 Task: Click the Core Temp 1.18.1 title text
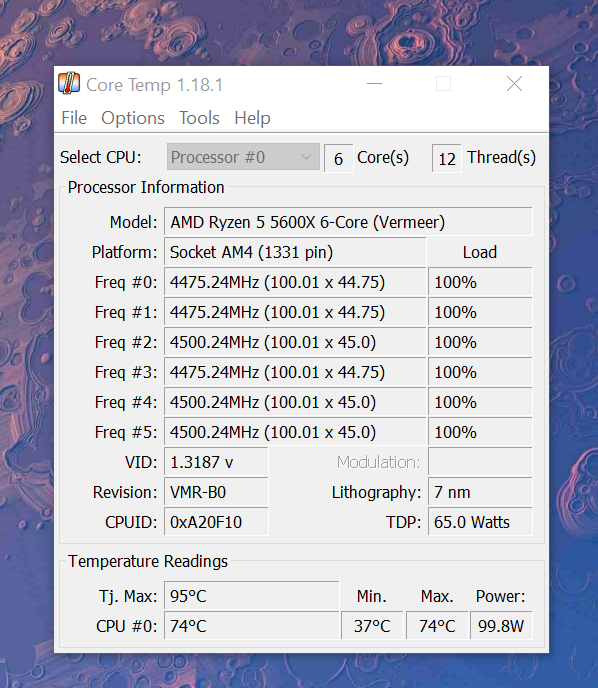[x=154, y=85]
